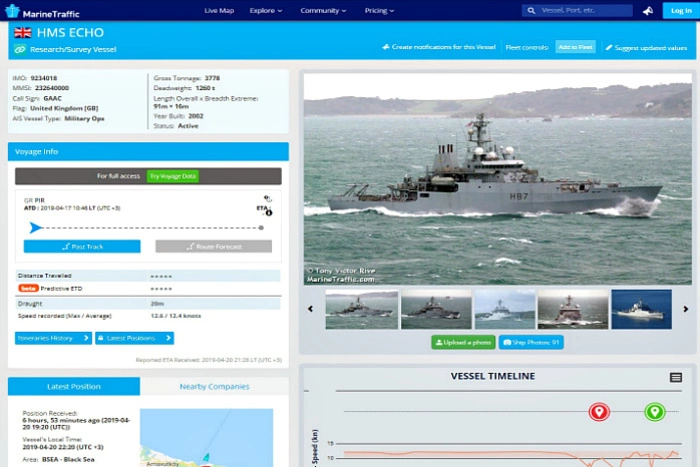Select the fifth blue-sea photo thumbnail
This screenshot has height=467, width=700.
click(x=642, y=309)
